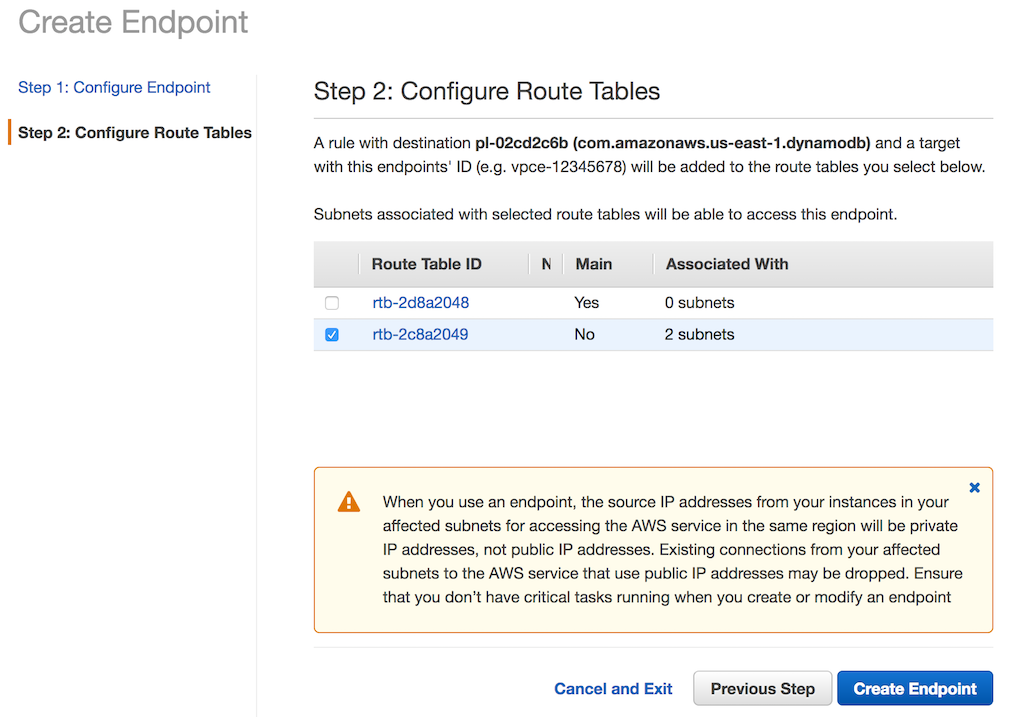Click the orange warning triangle icon
This screenshot has width=1024, height=717.
pos(348,502)
